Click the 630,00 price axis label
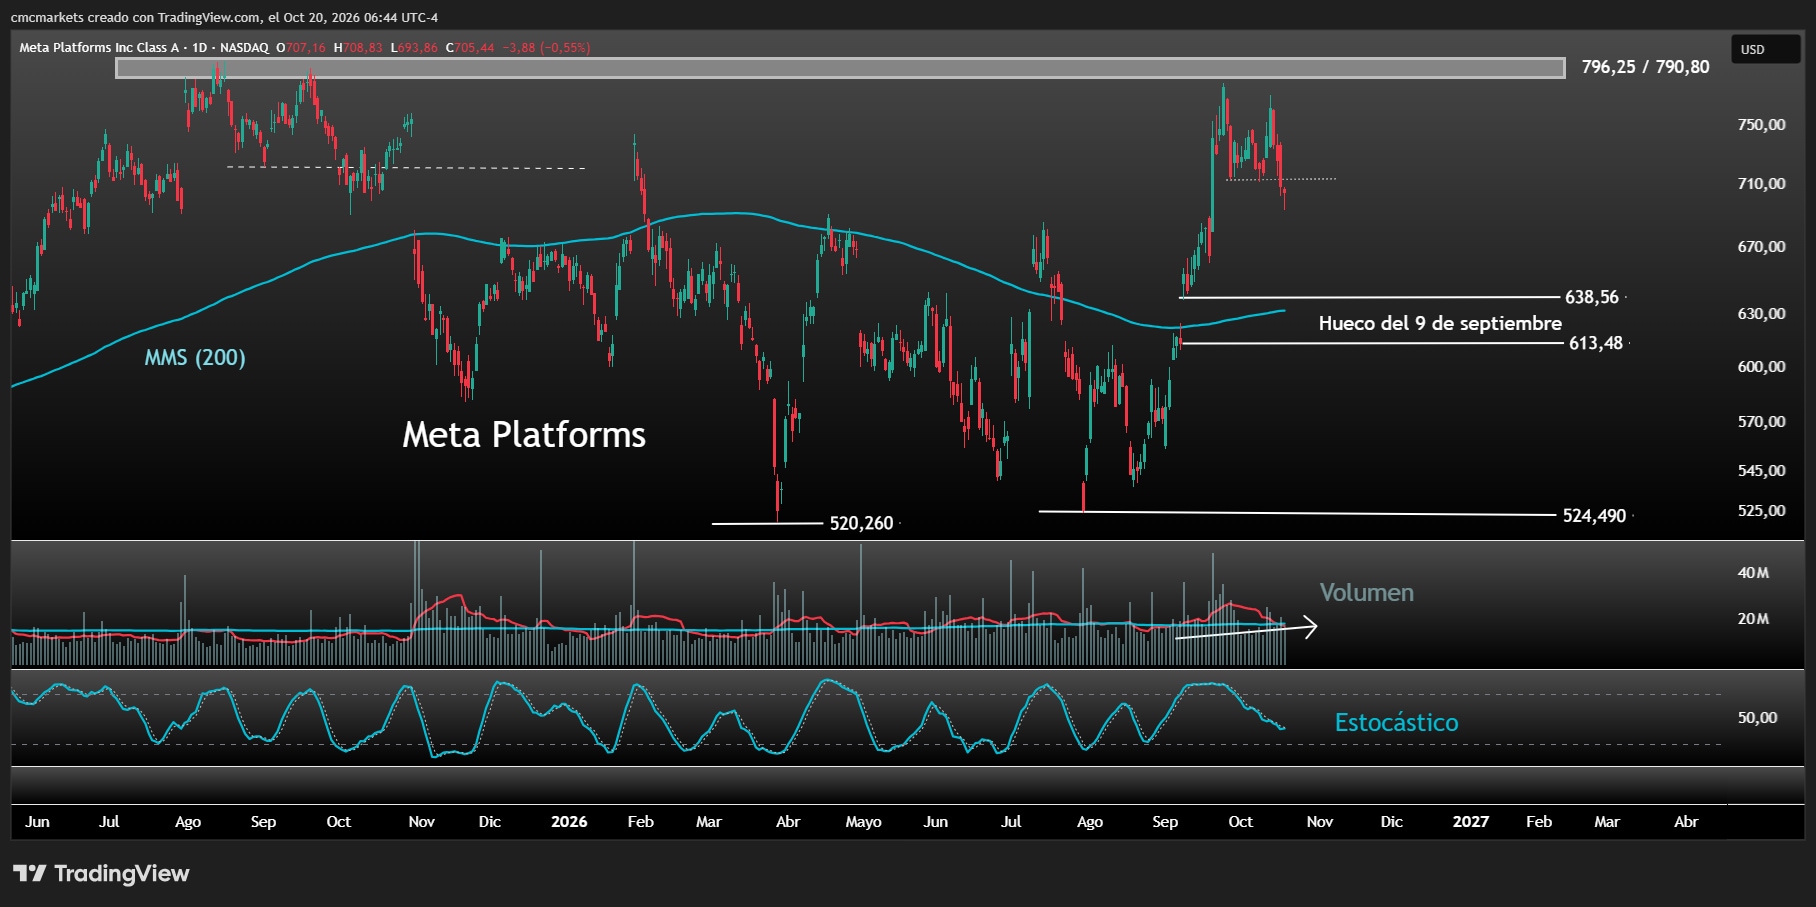The width and height of the screenshot is (1816, 907). [x=1761, y=314]
